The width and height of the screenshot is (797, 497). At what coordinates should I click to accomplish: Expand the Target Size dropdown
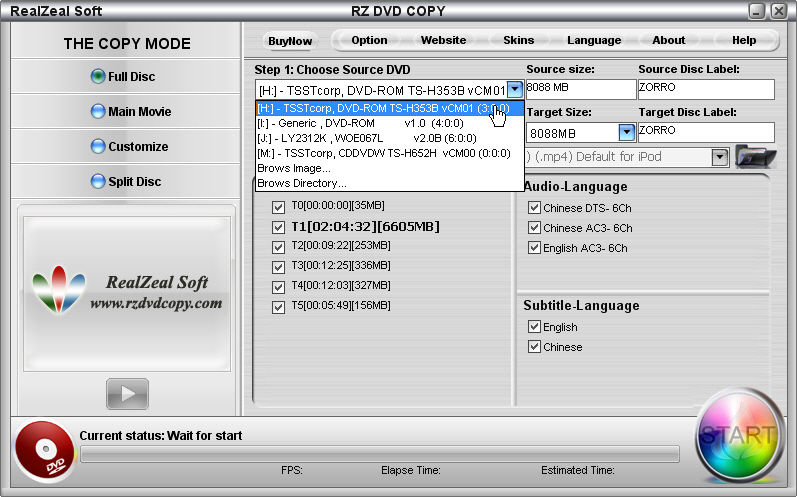[627, 133]
